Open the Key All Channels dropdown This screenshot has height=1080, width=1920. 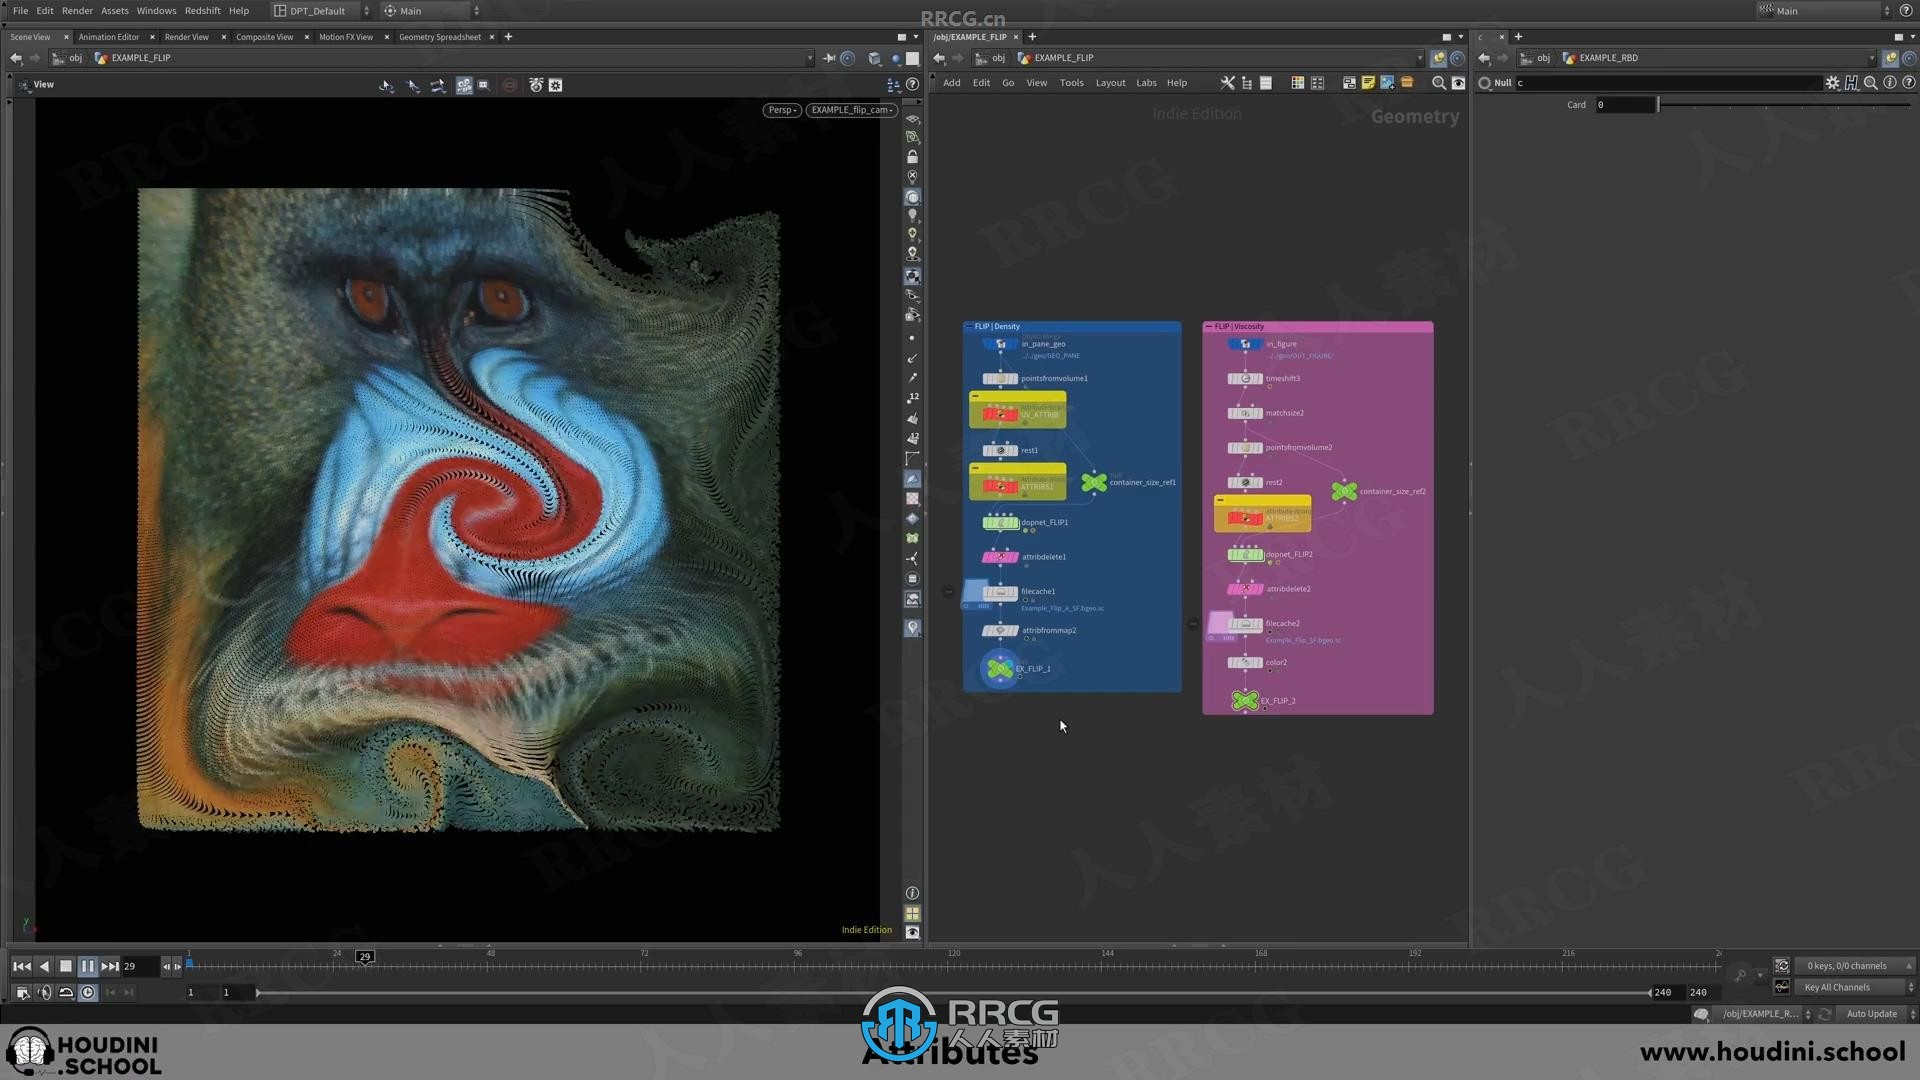tap(1856, 987)
